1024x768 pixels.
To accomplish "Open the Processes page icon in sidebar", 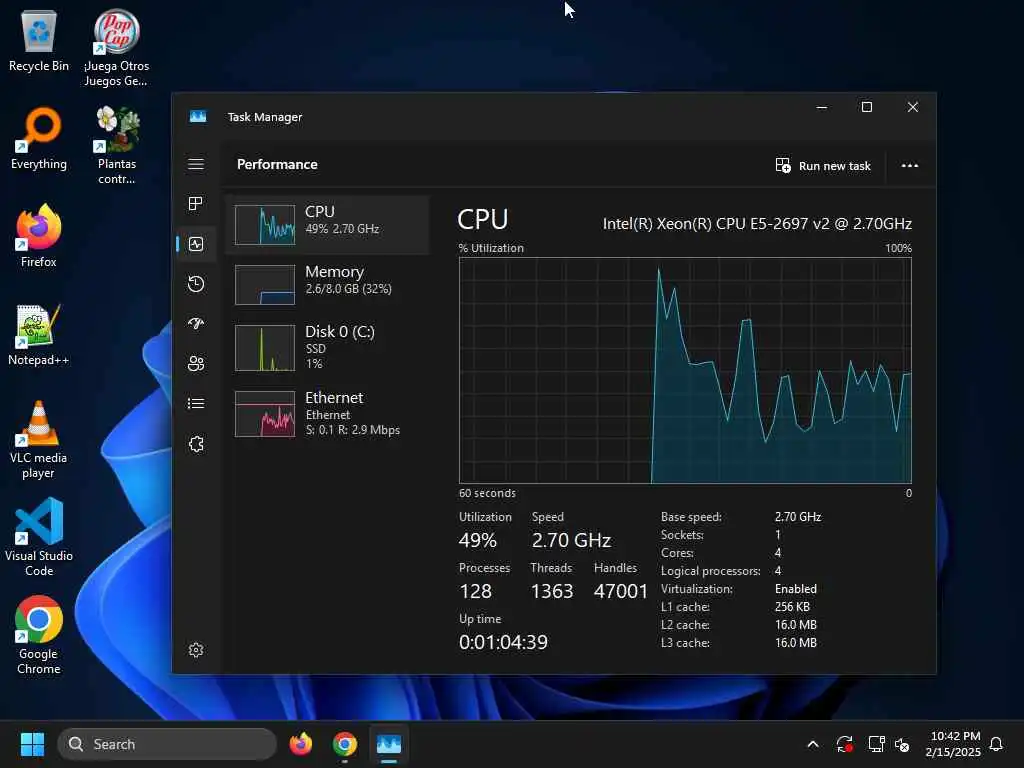I will pyautogui.click(x=196, y=204).
